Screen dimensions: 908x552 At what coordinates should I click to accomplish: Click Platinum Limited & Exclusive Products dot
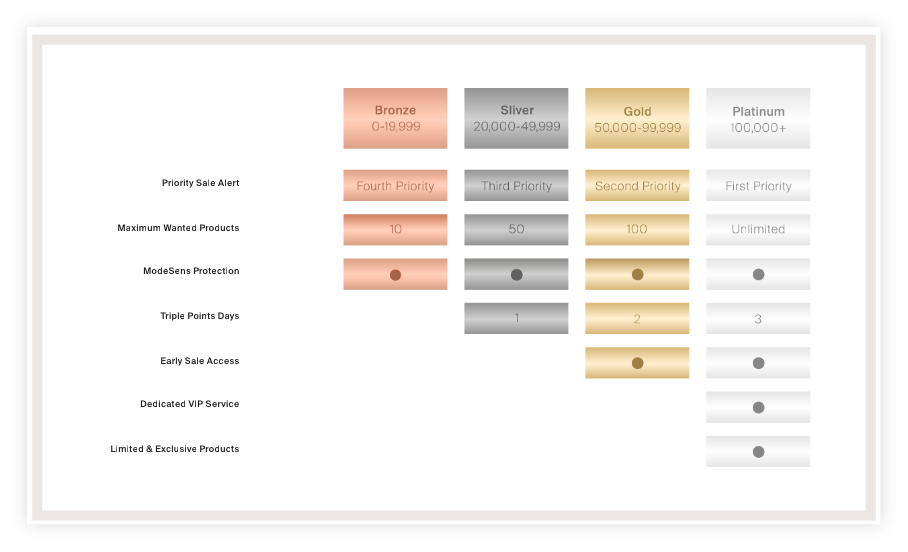point(758,452)
